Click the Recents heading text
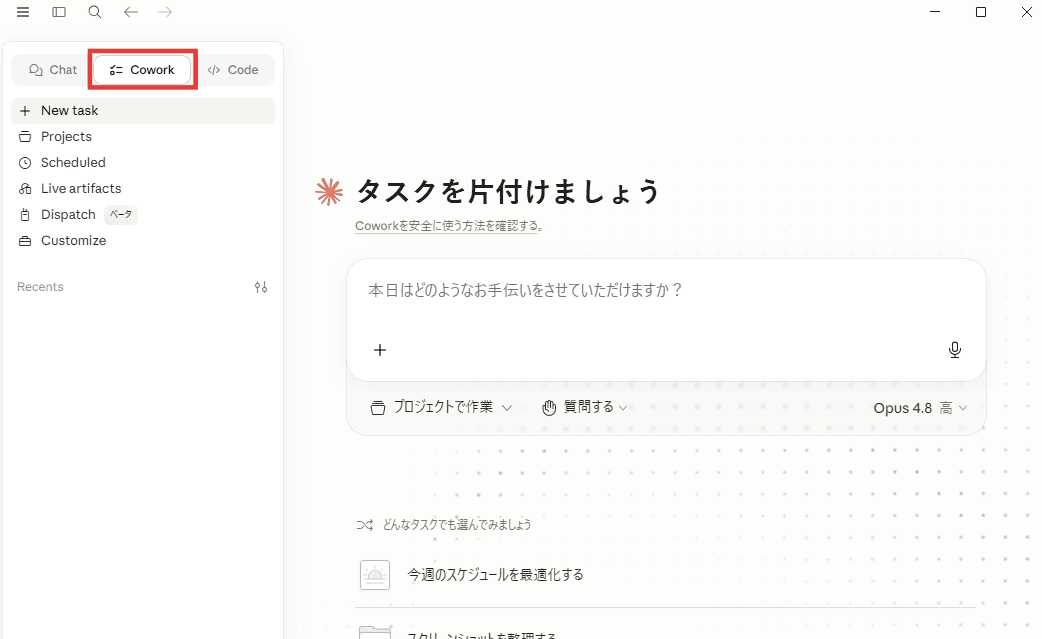Viewport: 1042px width, 639px height. click(41, 287)
